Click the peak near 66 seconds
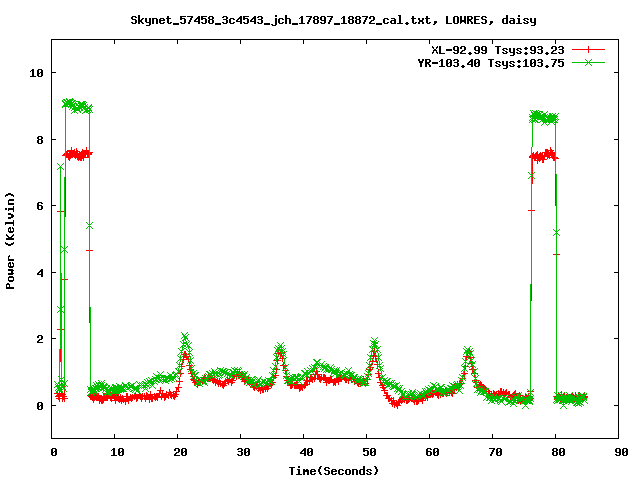The width and height of the screenshot is (640, 480). (468, 351)
